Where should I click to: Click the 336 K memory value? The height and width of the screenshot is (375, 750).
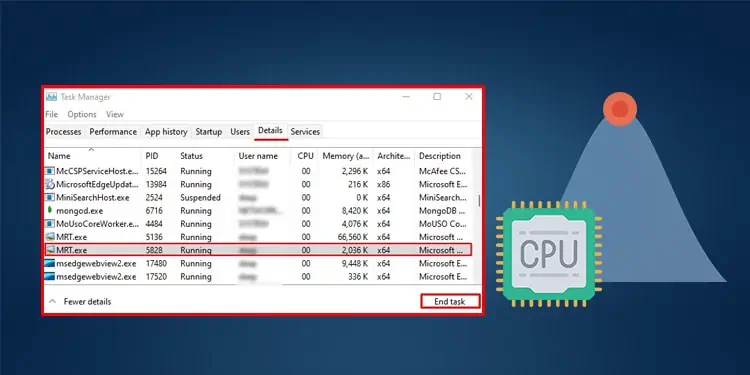point(358,276)
